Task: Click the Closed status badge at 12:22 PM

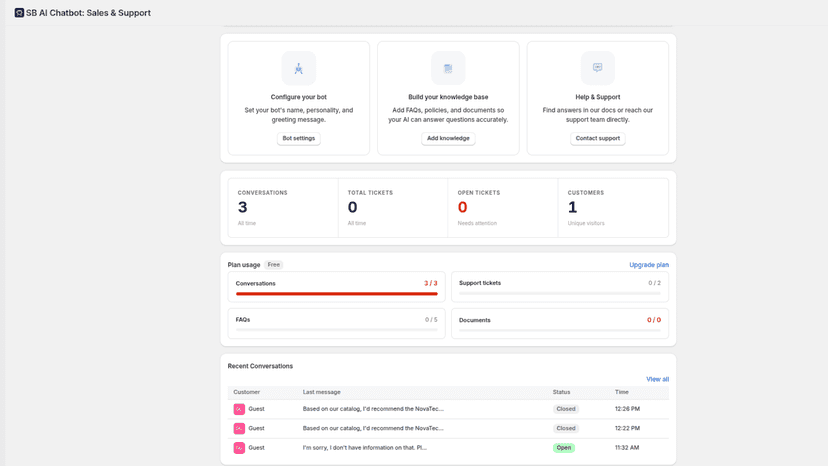Action: click(x=566, y=428)
